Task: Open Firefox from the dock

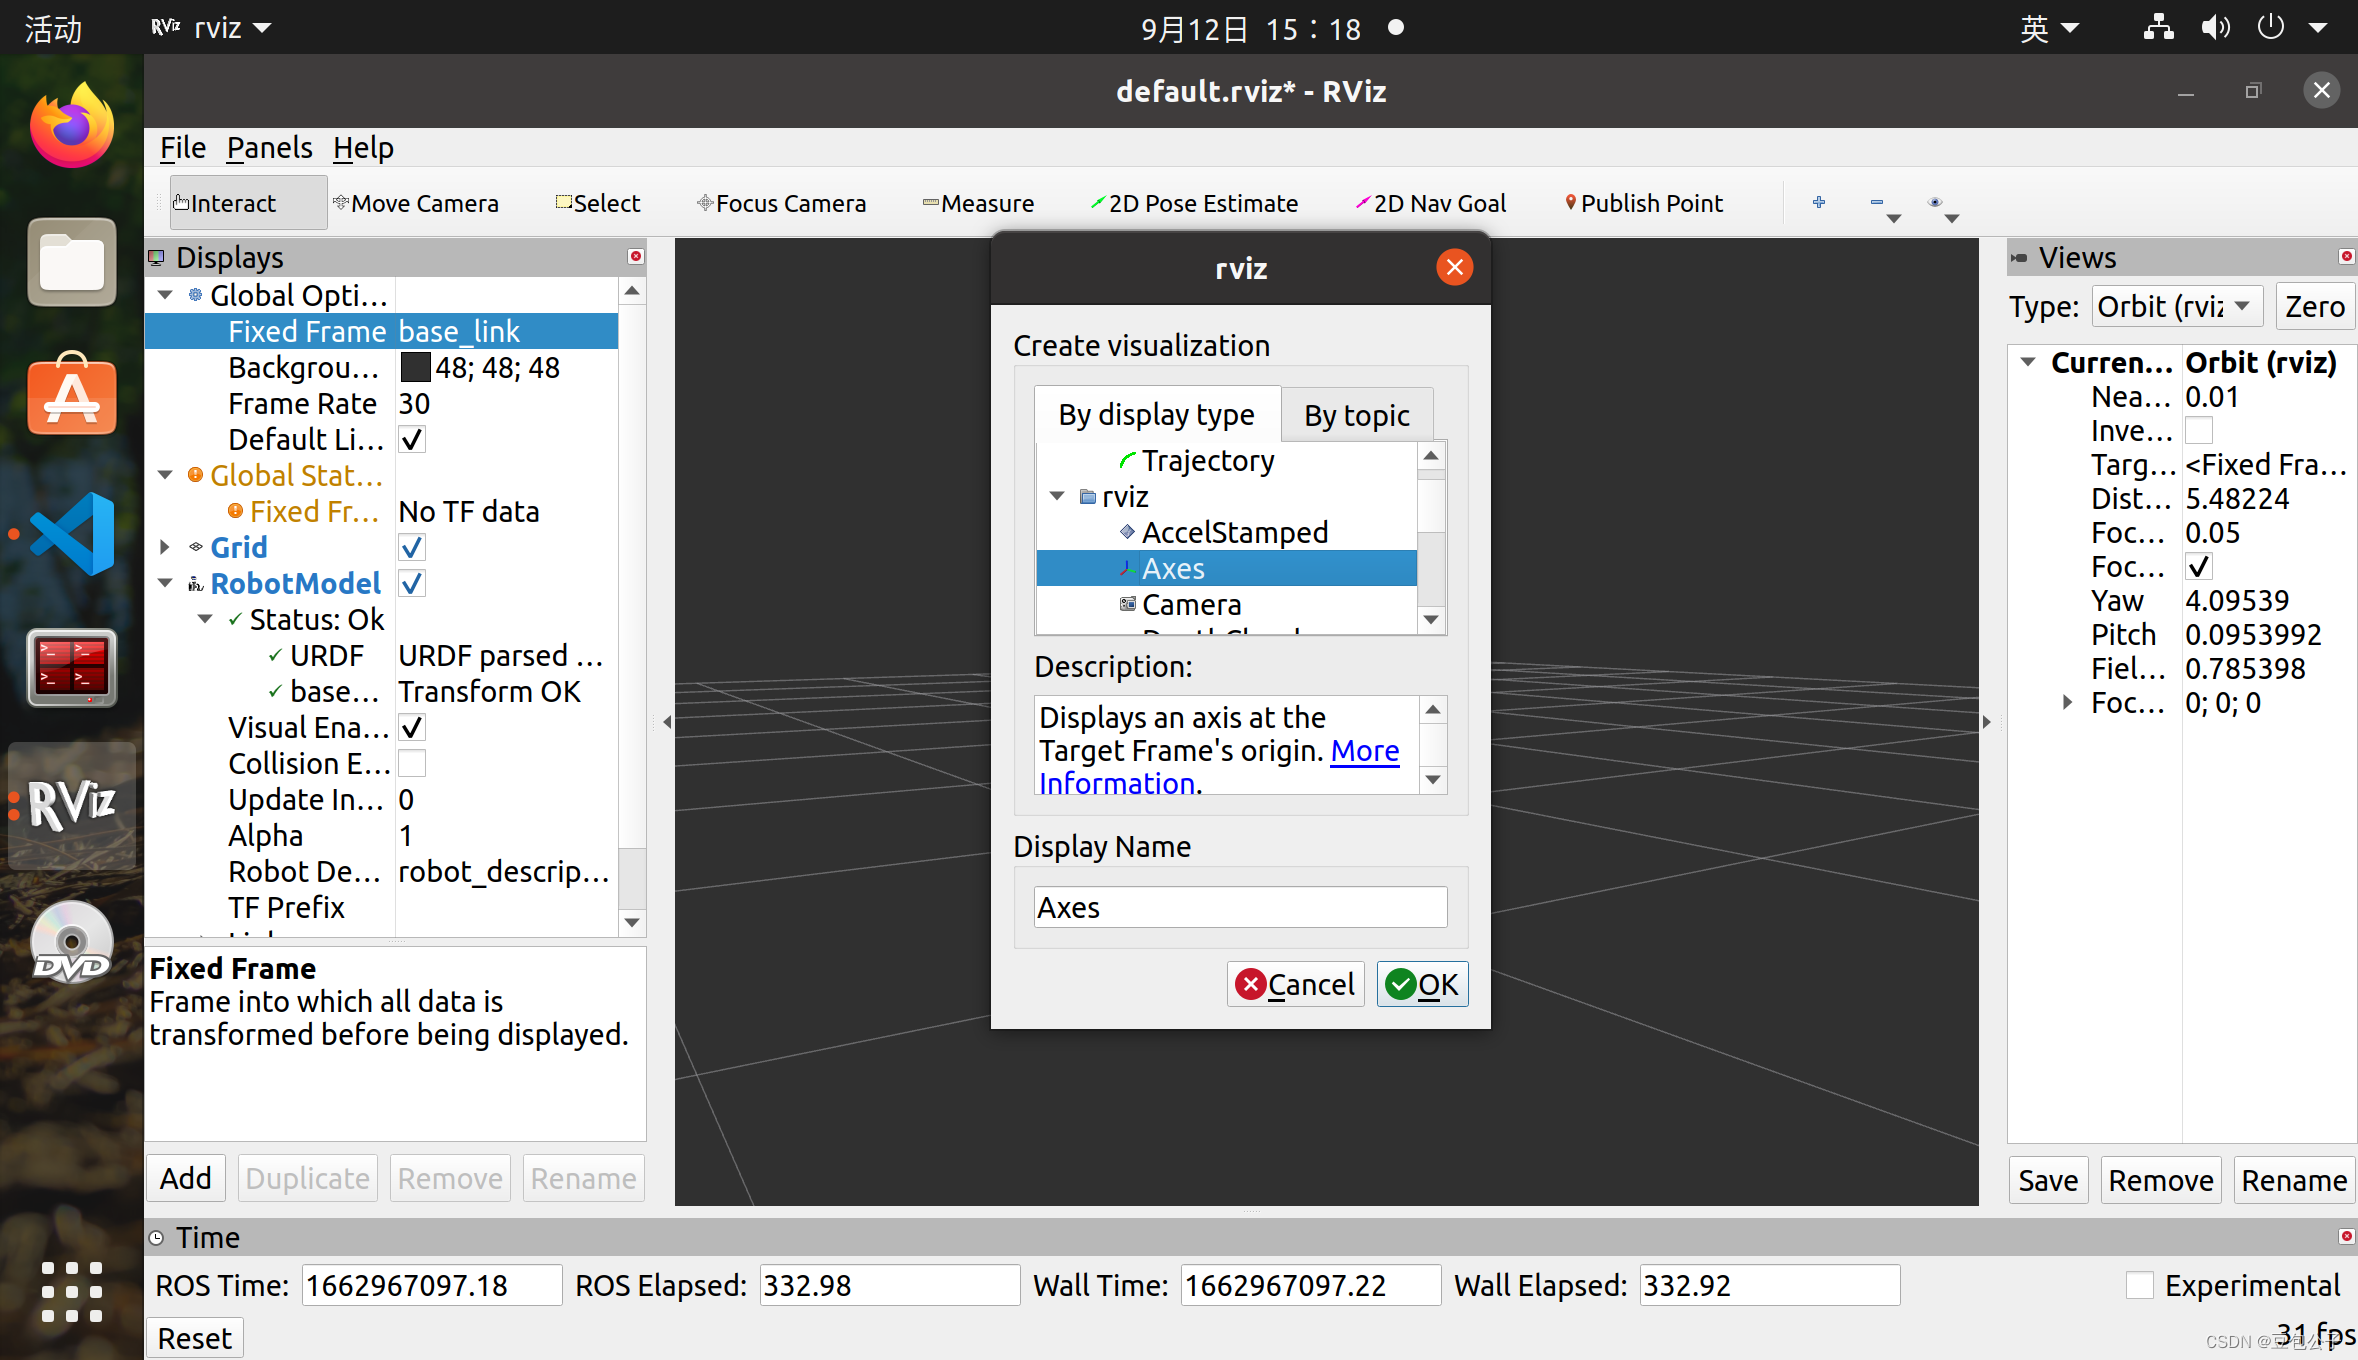Action: click(x=72, y=127)
